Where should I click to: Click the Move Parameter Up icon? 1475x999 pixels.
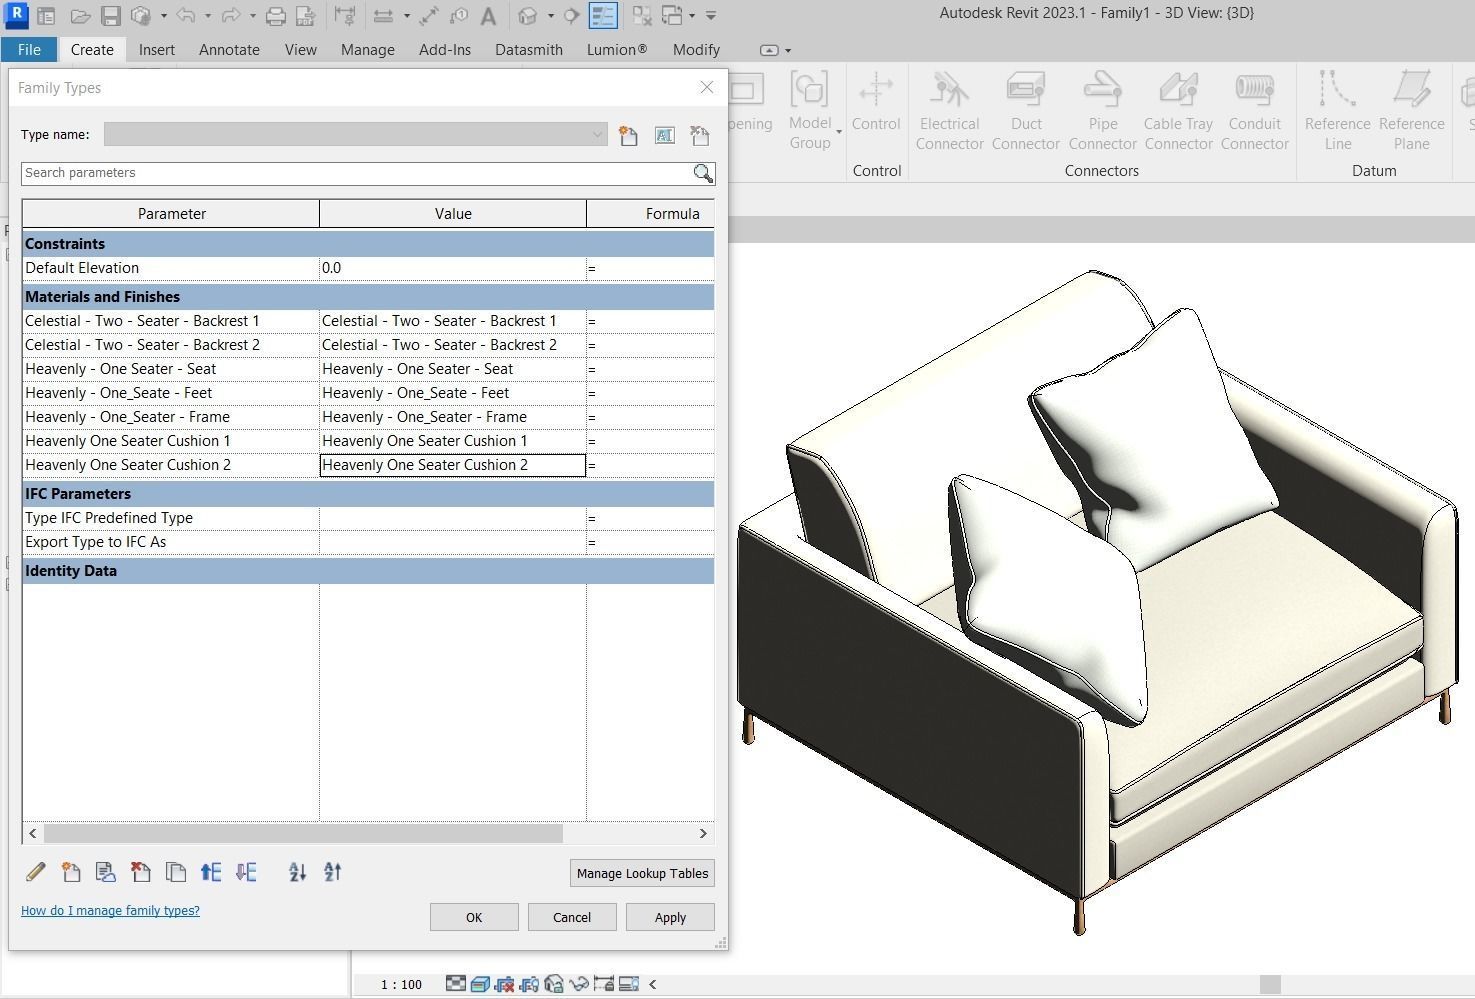pos(211,872)
